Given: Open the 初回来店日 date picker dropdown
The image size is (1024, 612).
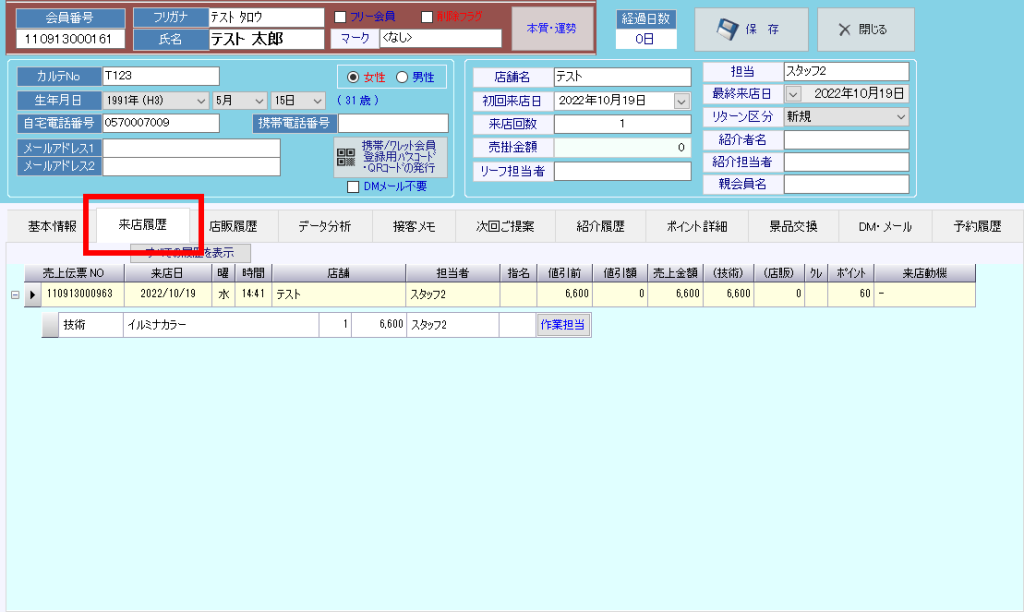Looking at the screenshot, I should [x=682, y=101].
